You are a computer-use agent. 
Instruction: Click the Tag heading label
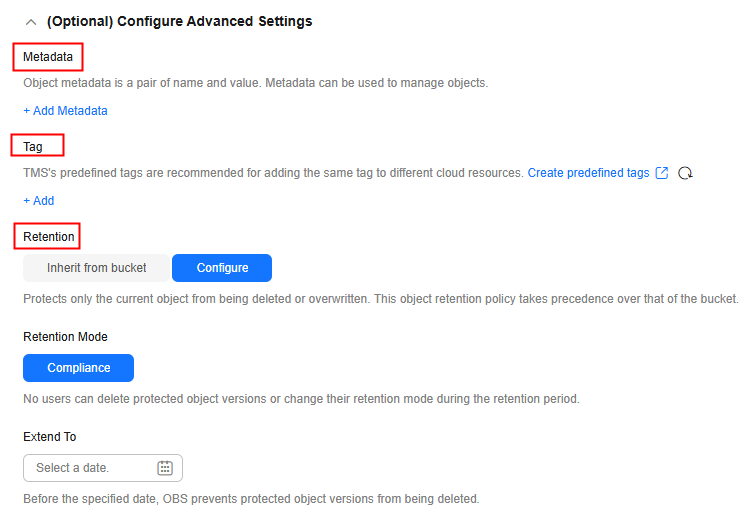pos(33,146)
